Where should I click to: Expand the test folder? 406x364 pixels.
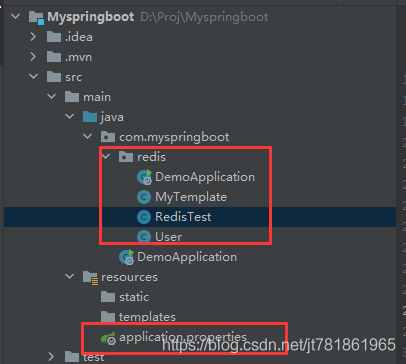(51, 357)
